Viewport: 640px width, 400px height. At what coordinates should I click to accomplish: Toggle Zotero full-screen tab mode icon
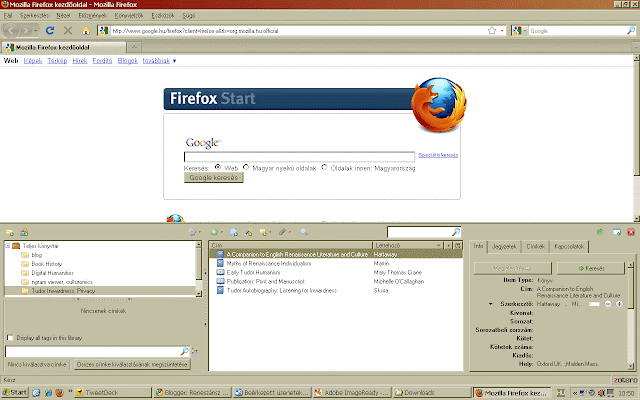click(617, 232)
